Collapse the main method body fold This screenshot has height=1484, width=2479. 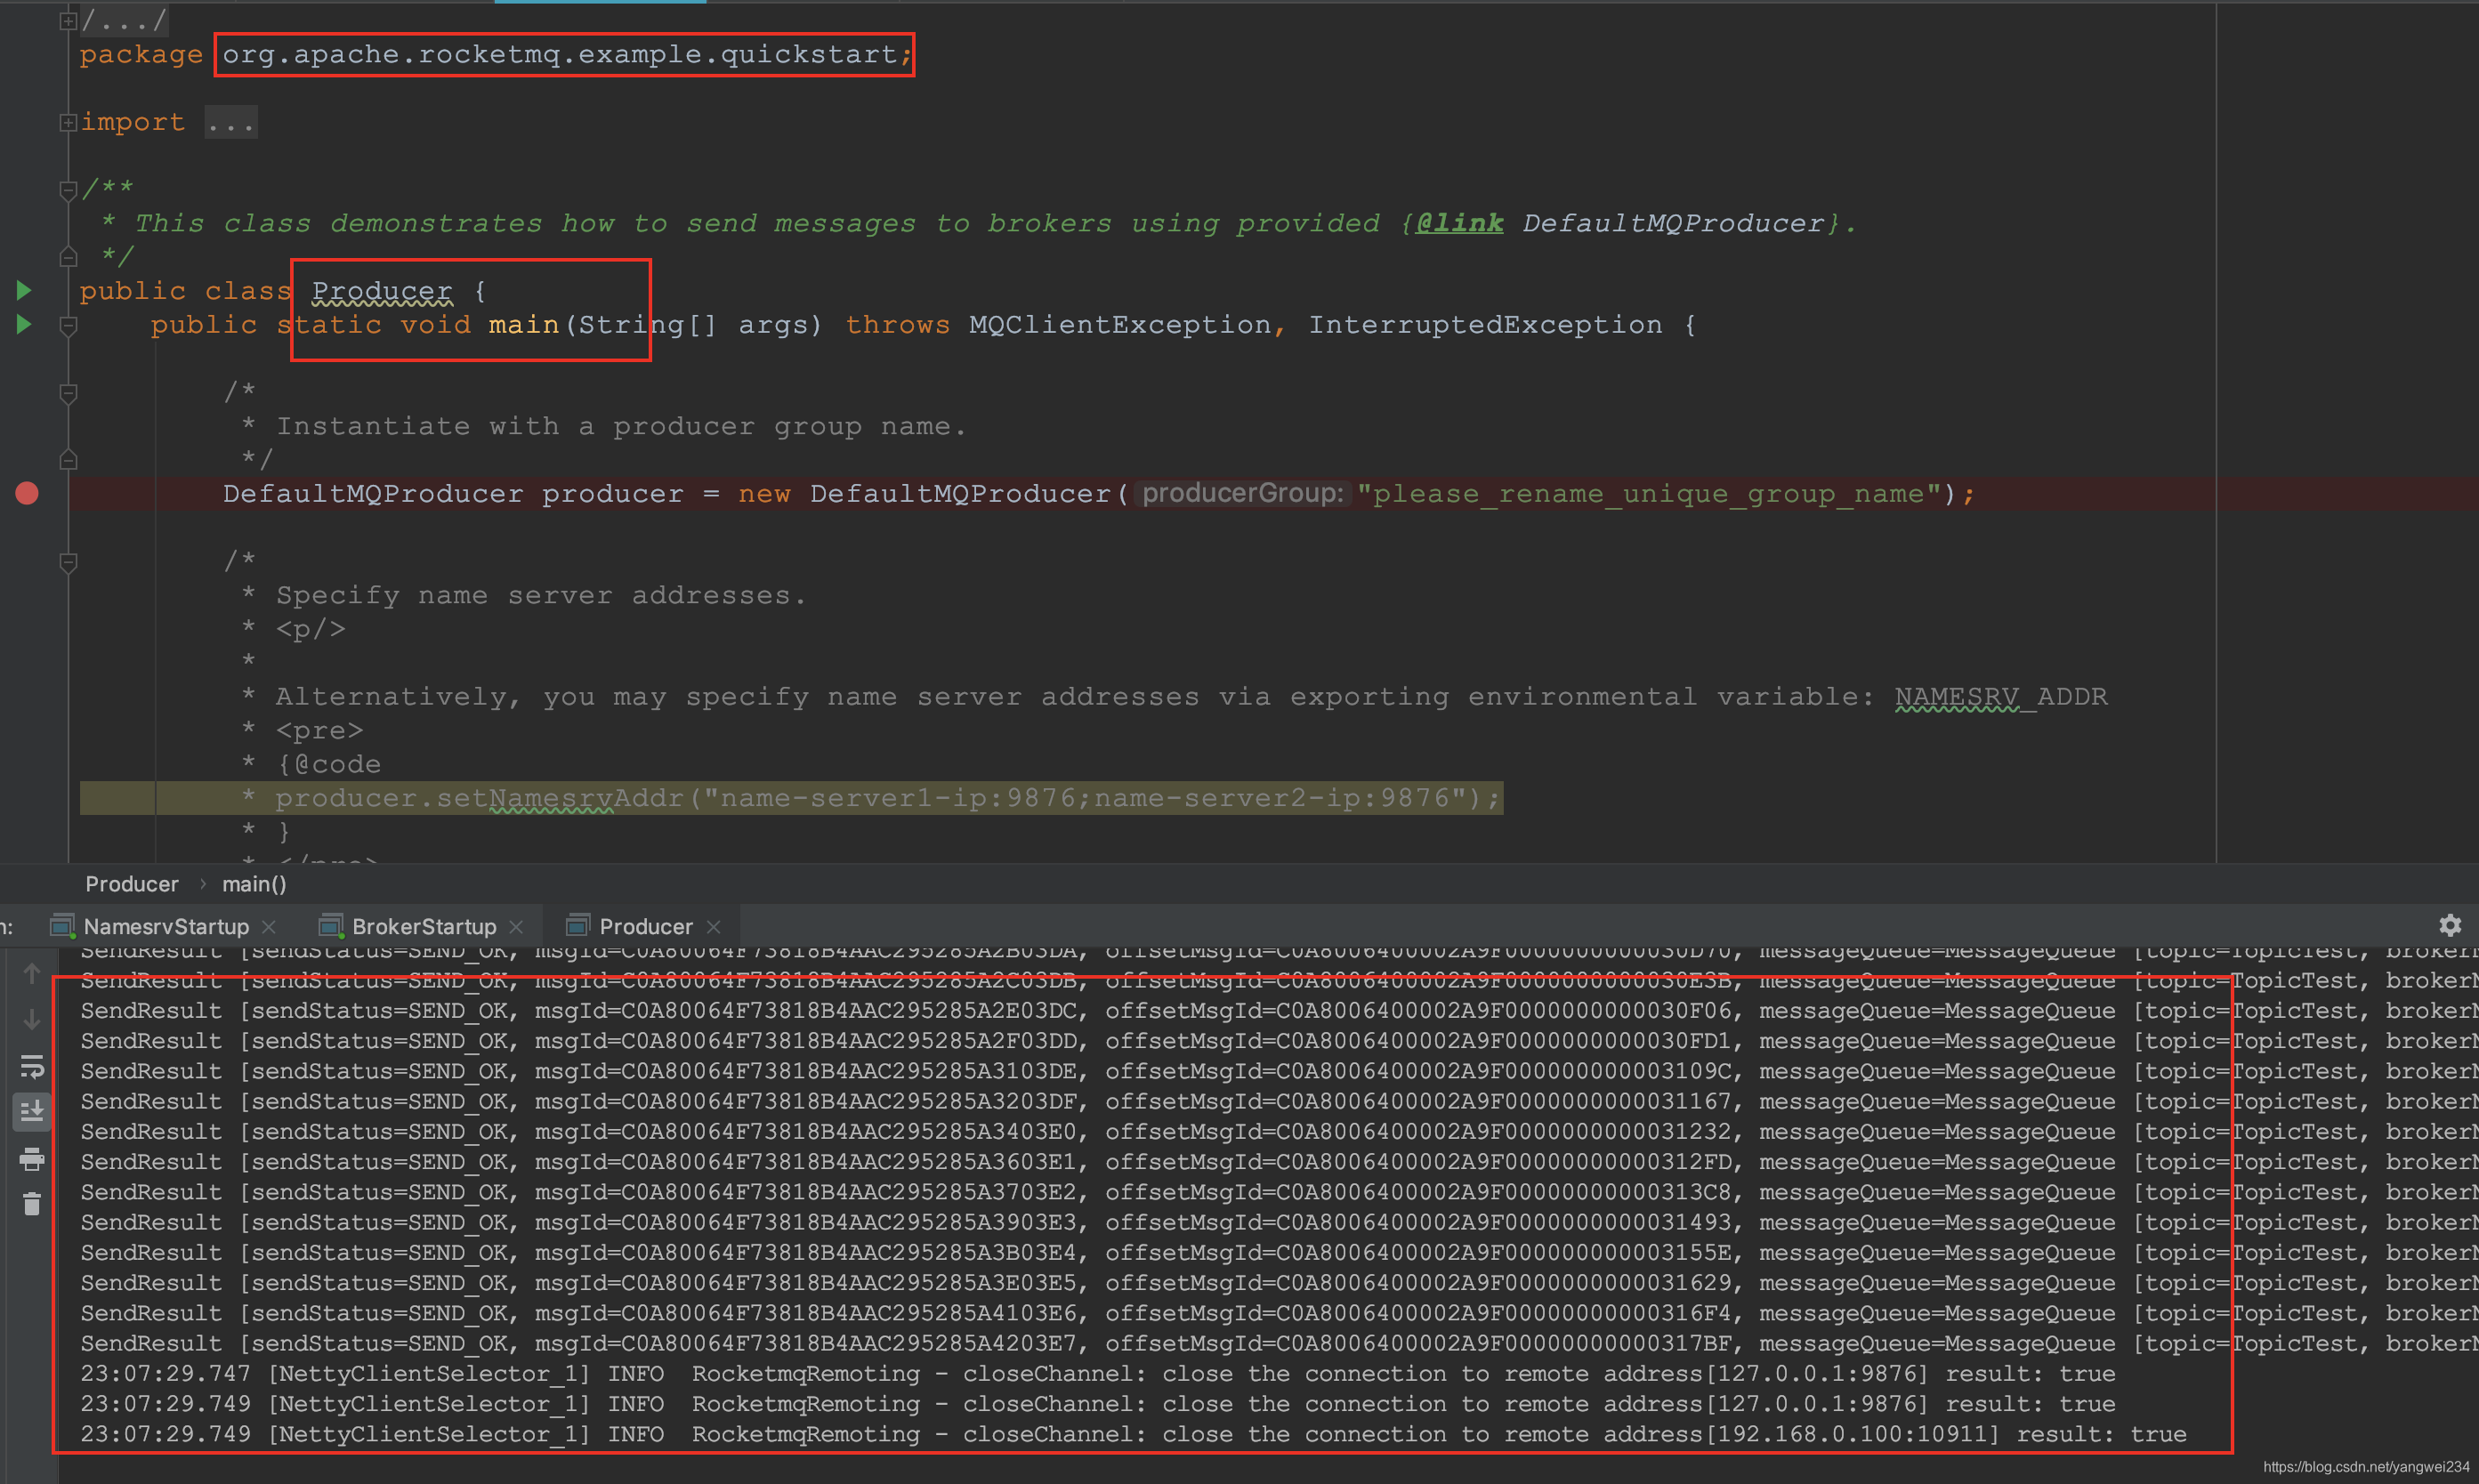68,326
